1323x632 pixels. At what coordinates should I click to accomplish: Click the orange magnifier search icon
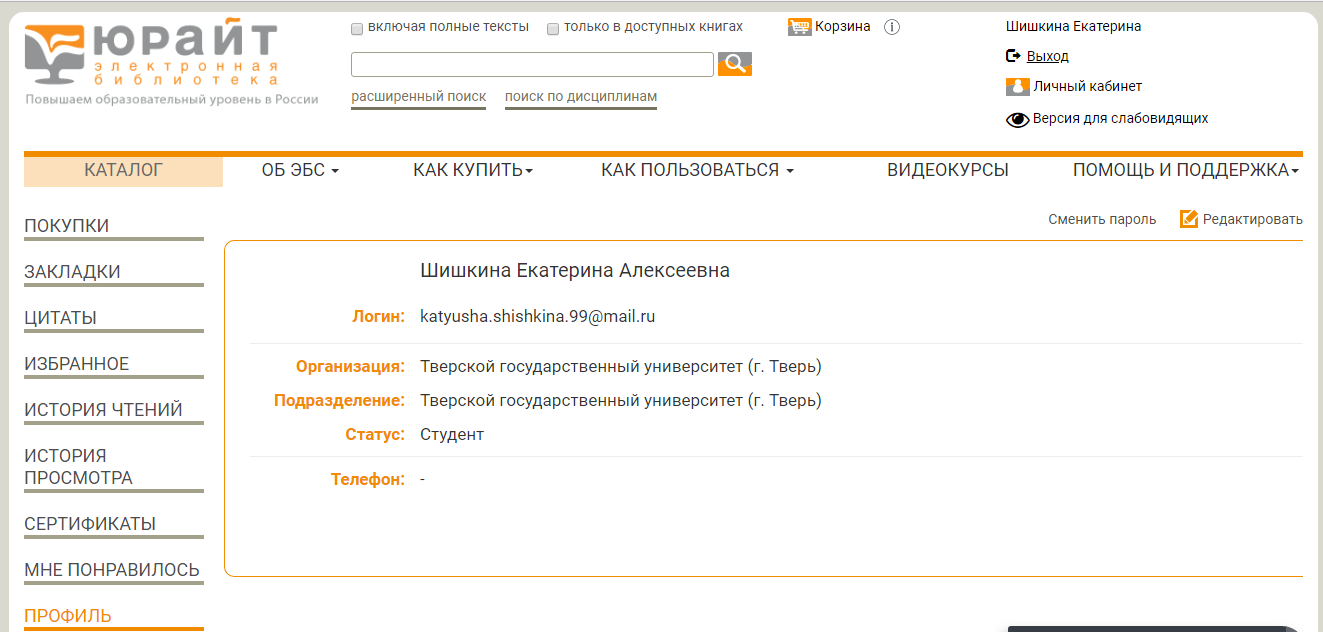tap(734, 63)
